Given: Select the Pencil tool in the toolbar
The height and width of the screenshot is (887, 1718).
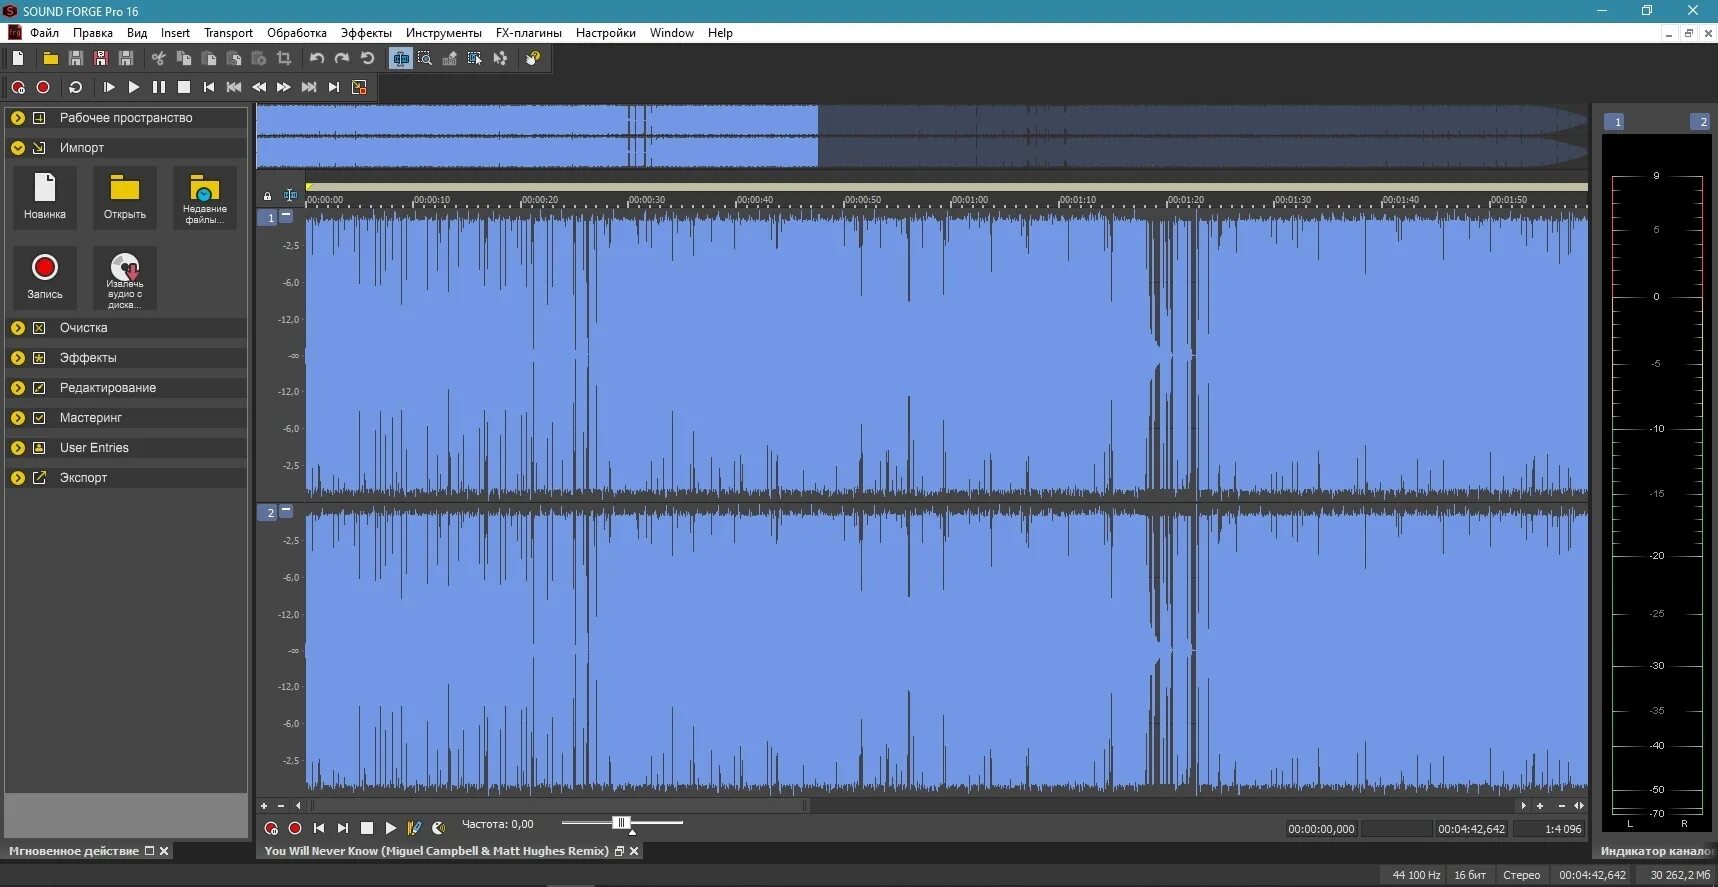Looking at the screenshot, I should [450, 58].
